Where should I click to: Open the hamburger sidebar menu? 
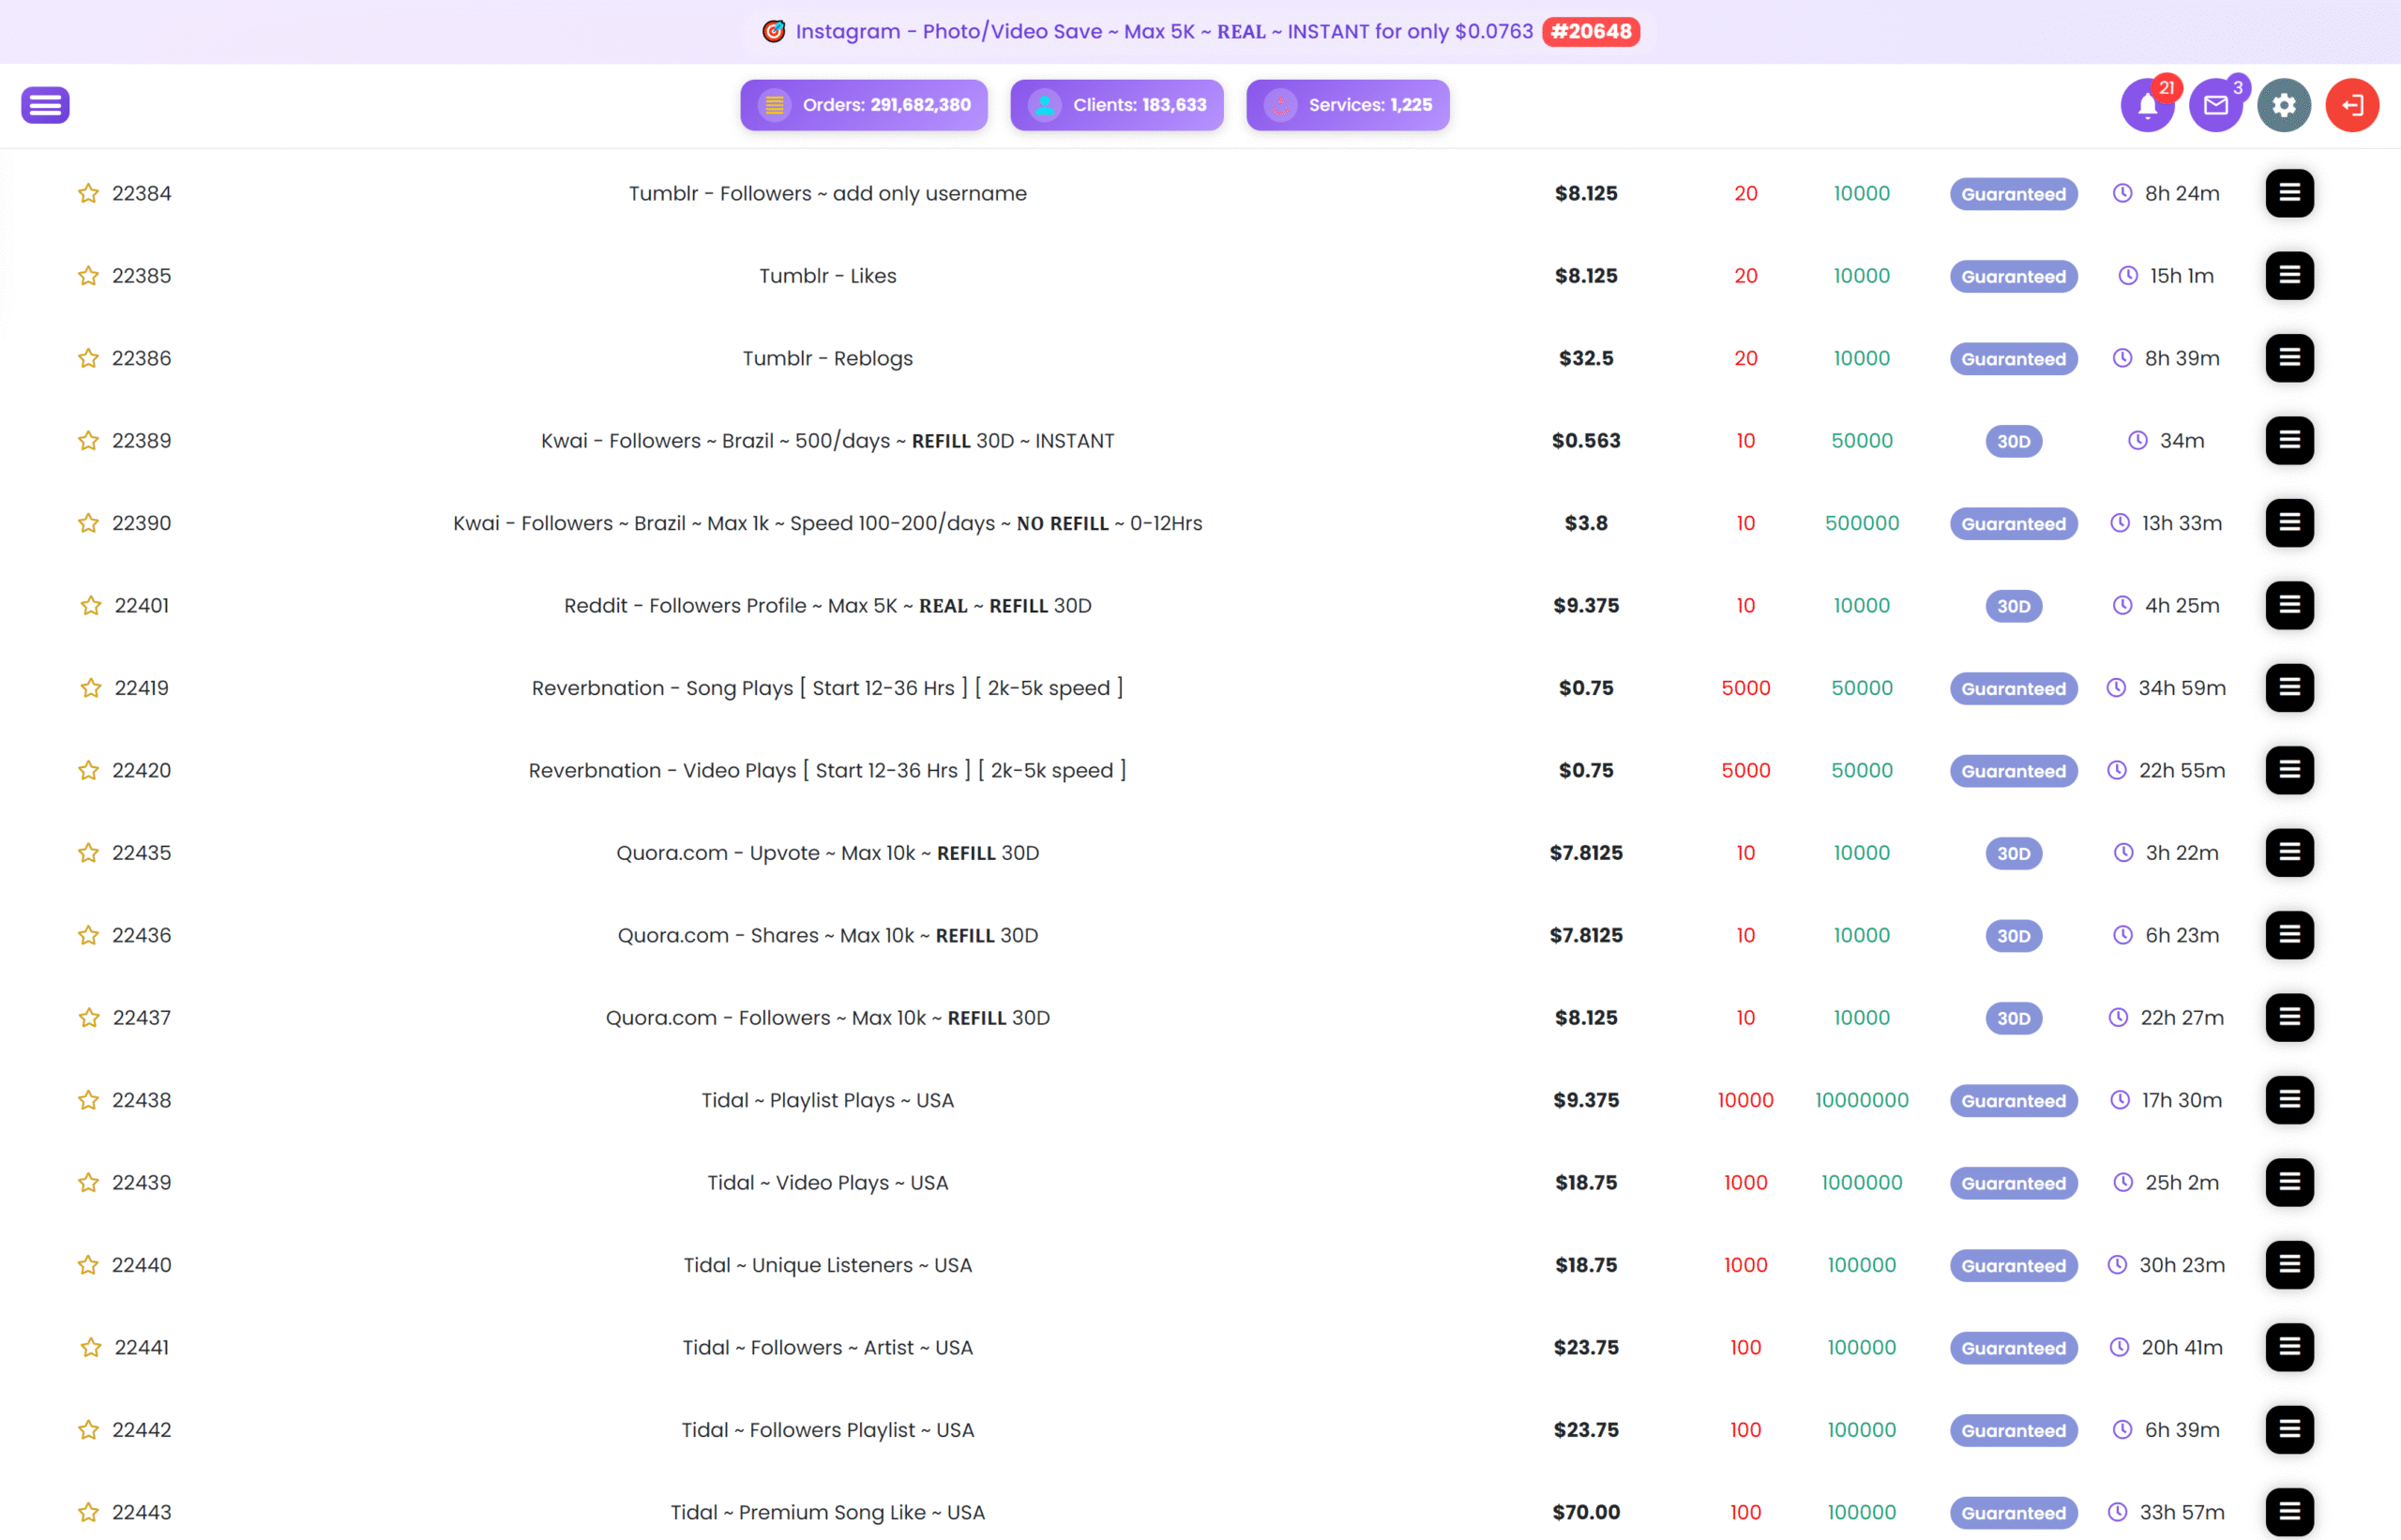tap(45, 105)
